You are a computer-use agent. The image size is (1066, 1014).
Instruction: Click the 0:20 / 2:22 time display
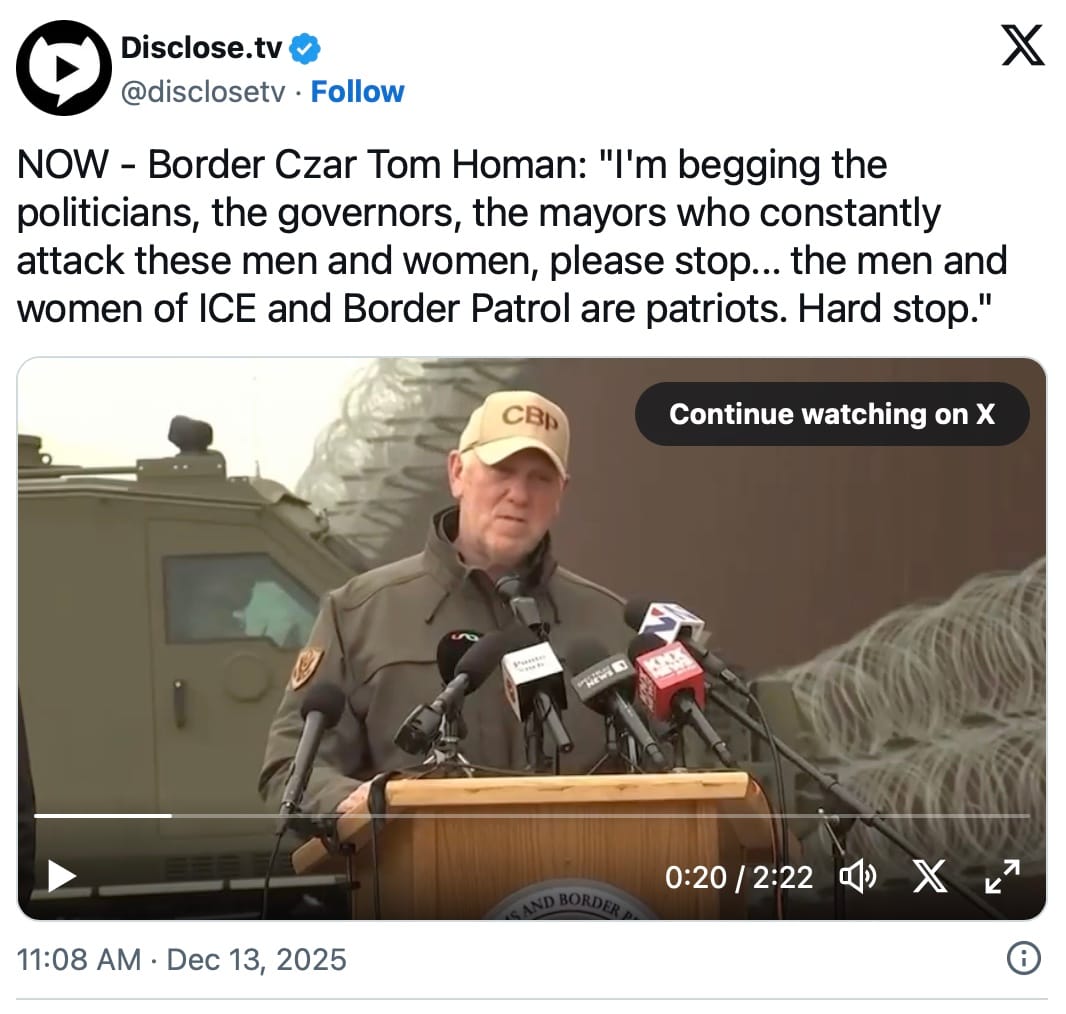point(740,877)
